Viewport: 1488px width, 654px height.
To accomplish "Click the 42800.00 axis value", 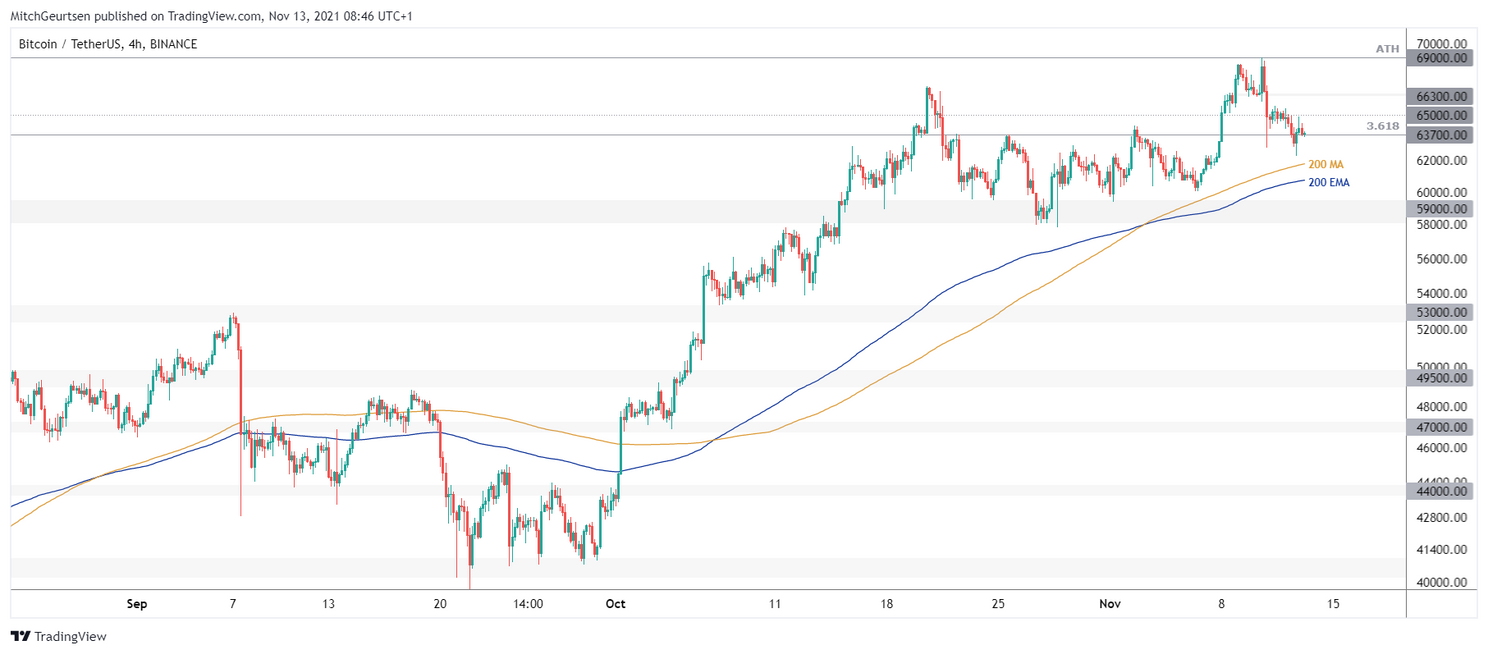I will [x=1442, y=518].
